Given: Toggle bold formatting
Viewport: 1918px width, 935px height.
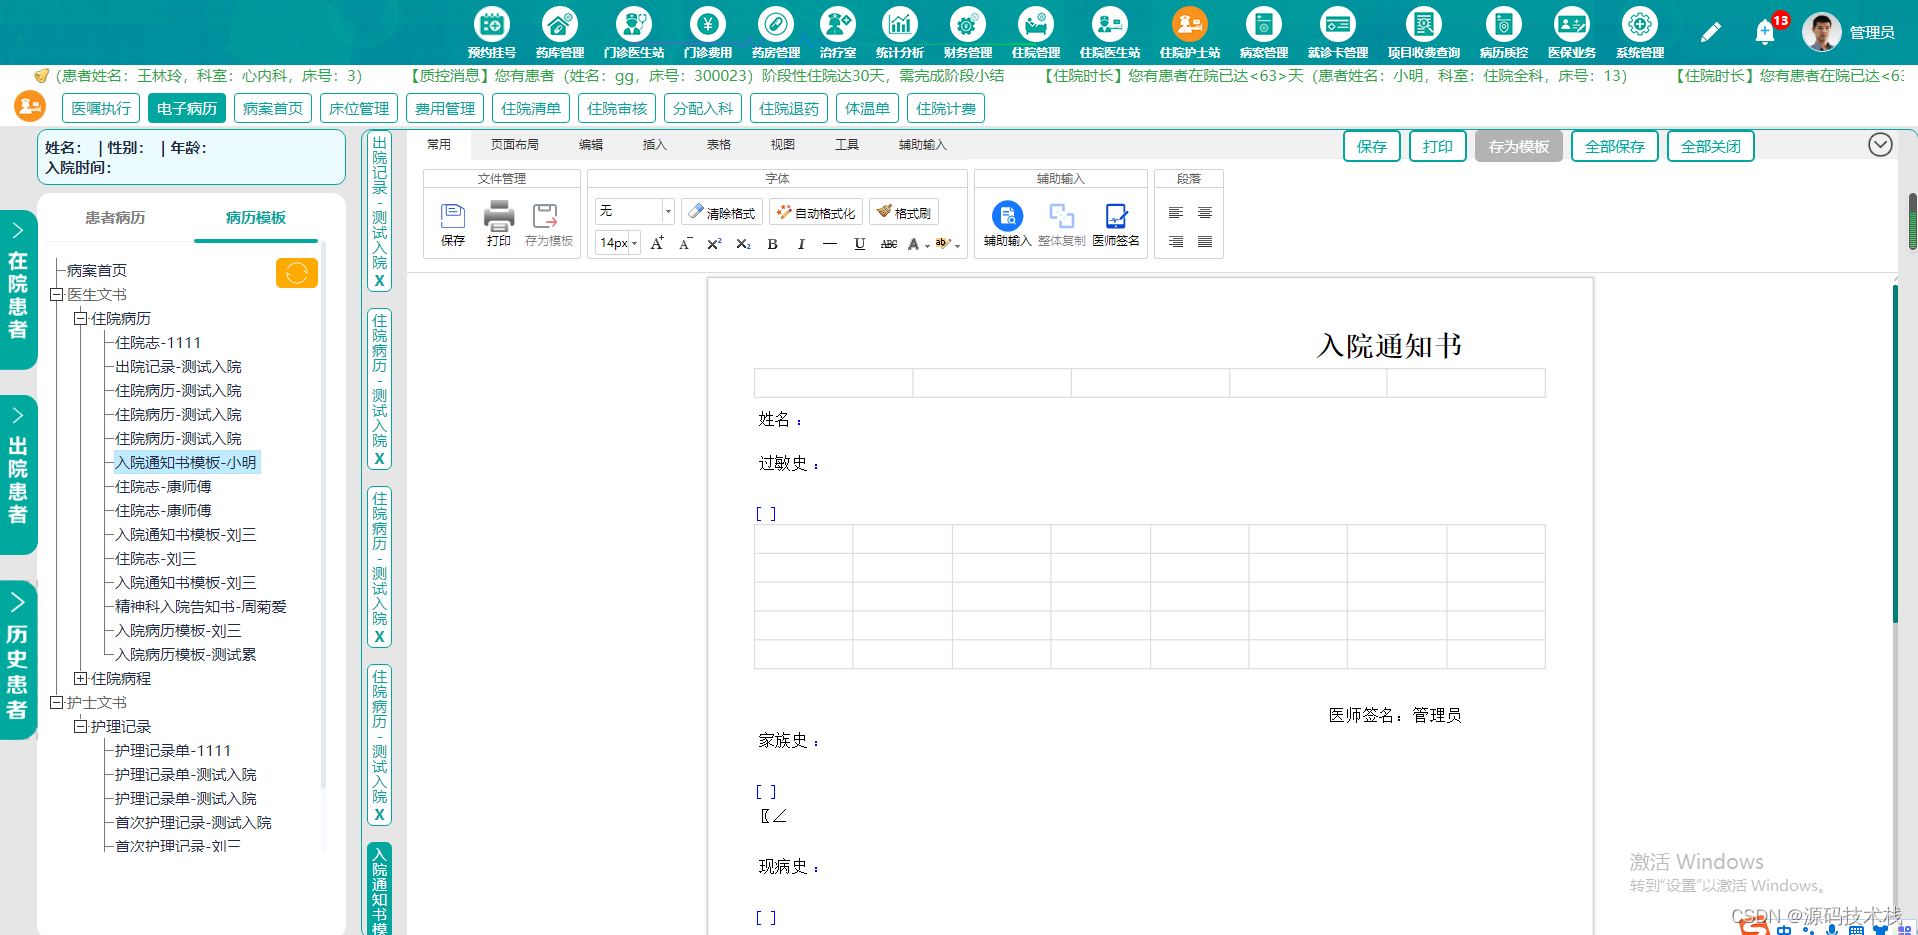Looking at the screenshot, I should point(771,243).
